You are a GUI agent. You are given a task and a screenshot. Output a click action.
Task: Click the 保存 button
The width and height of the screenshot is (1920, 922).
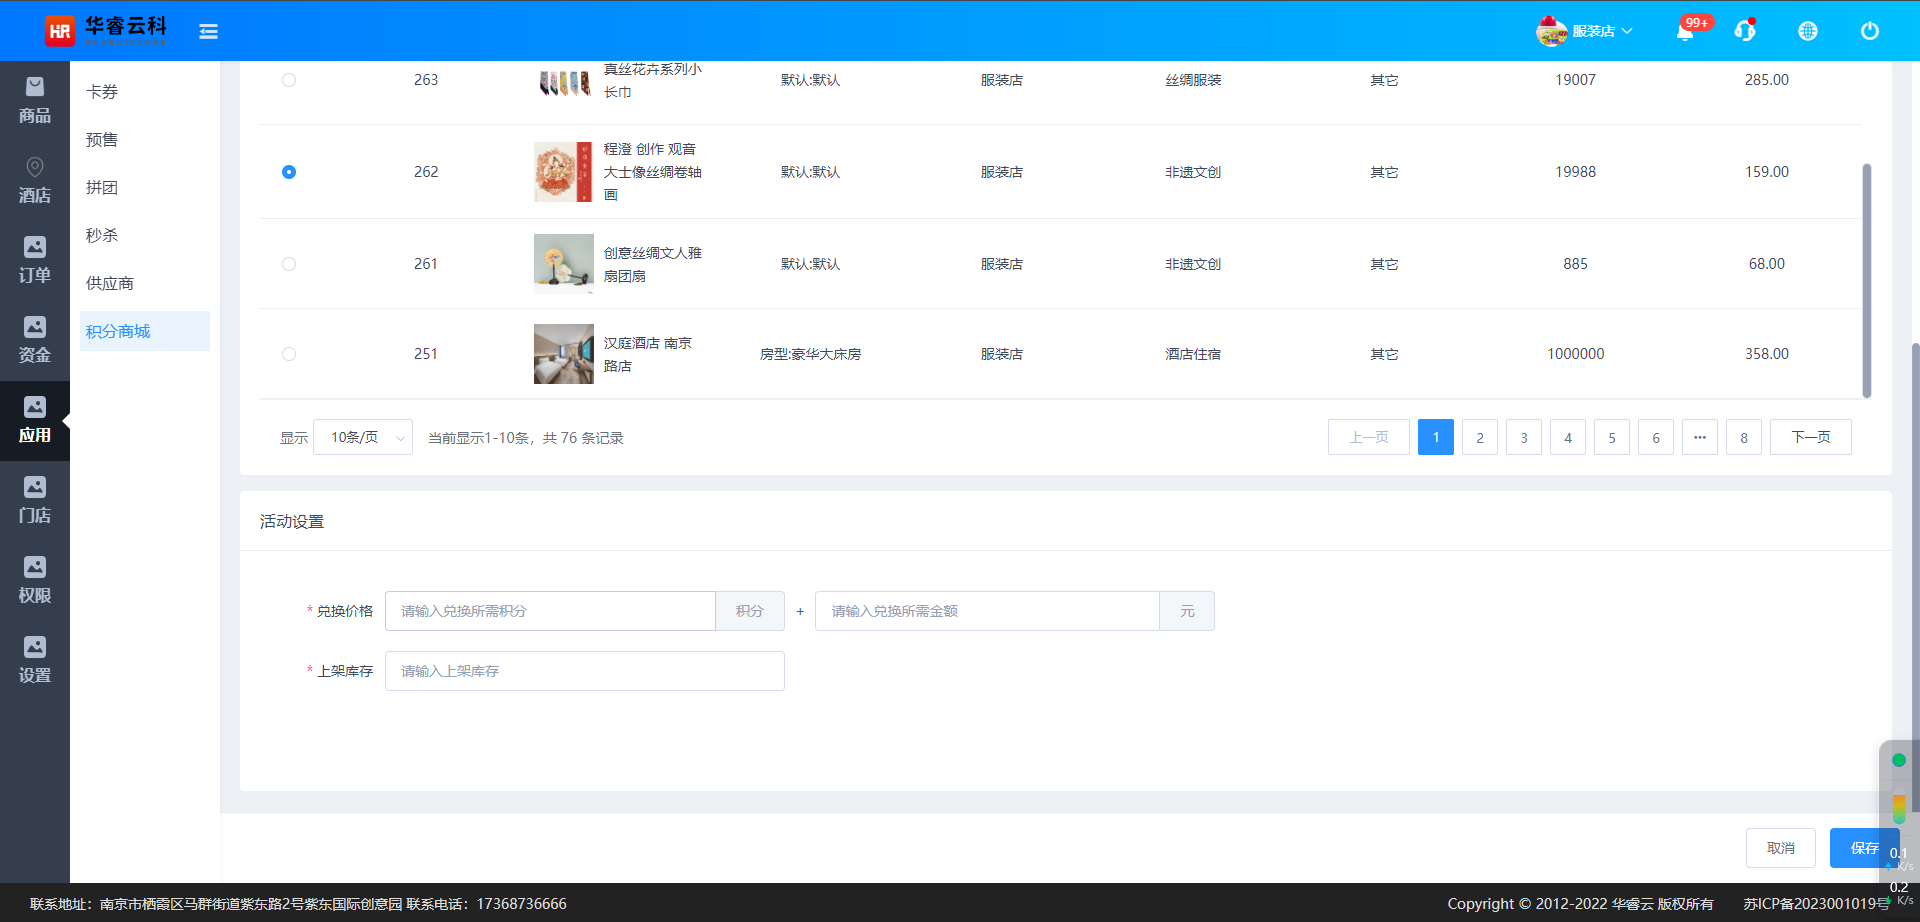(1863, 848)
